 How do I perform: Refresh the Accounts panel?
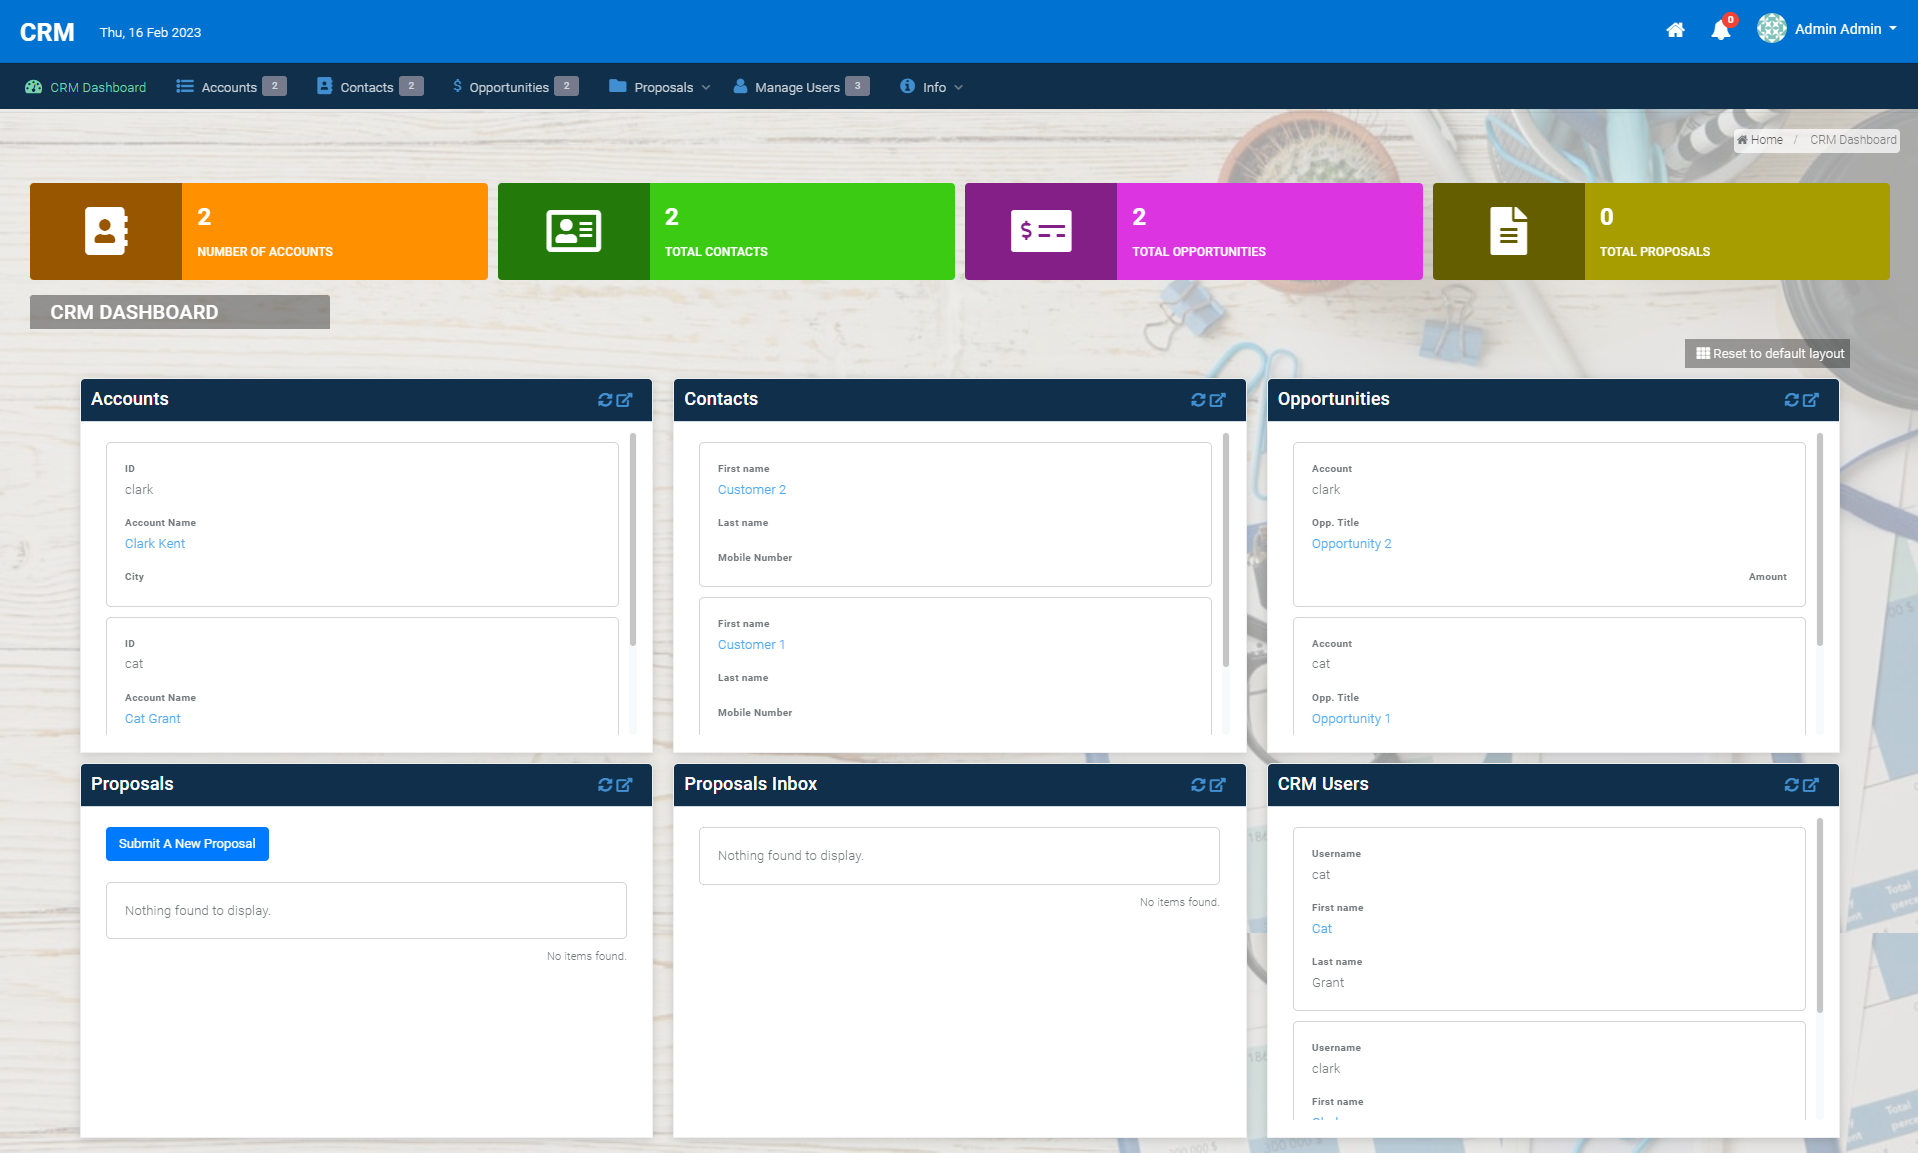click(605, 400)
